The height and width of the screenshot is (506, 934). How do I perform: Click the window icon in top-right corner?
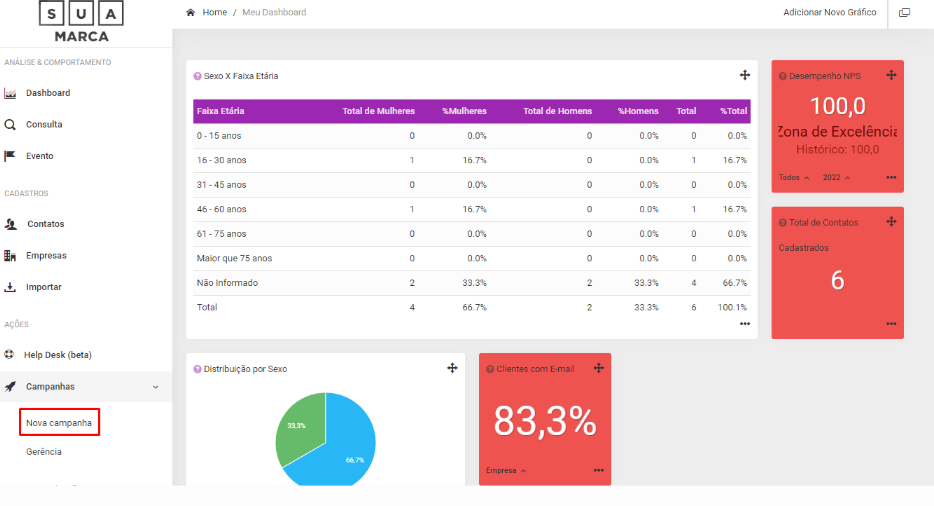pos(904,13)
